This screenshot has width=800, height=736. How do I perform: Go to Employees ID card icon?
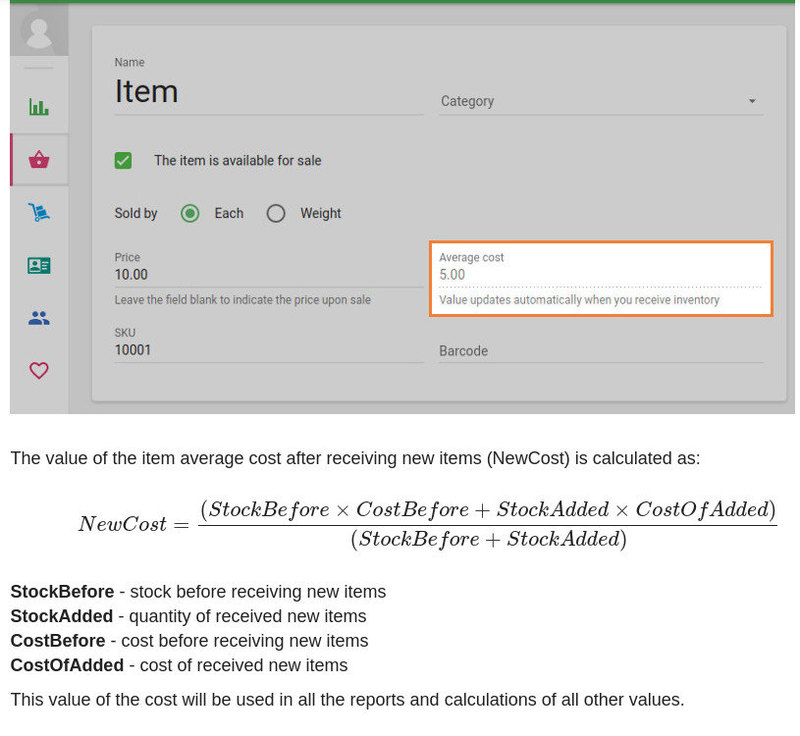pyautogui.click(x=39, y=265)
